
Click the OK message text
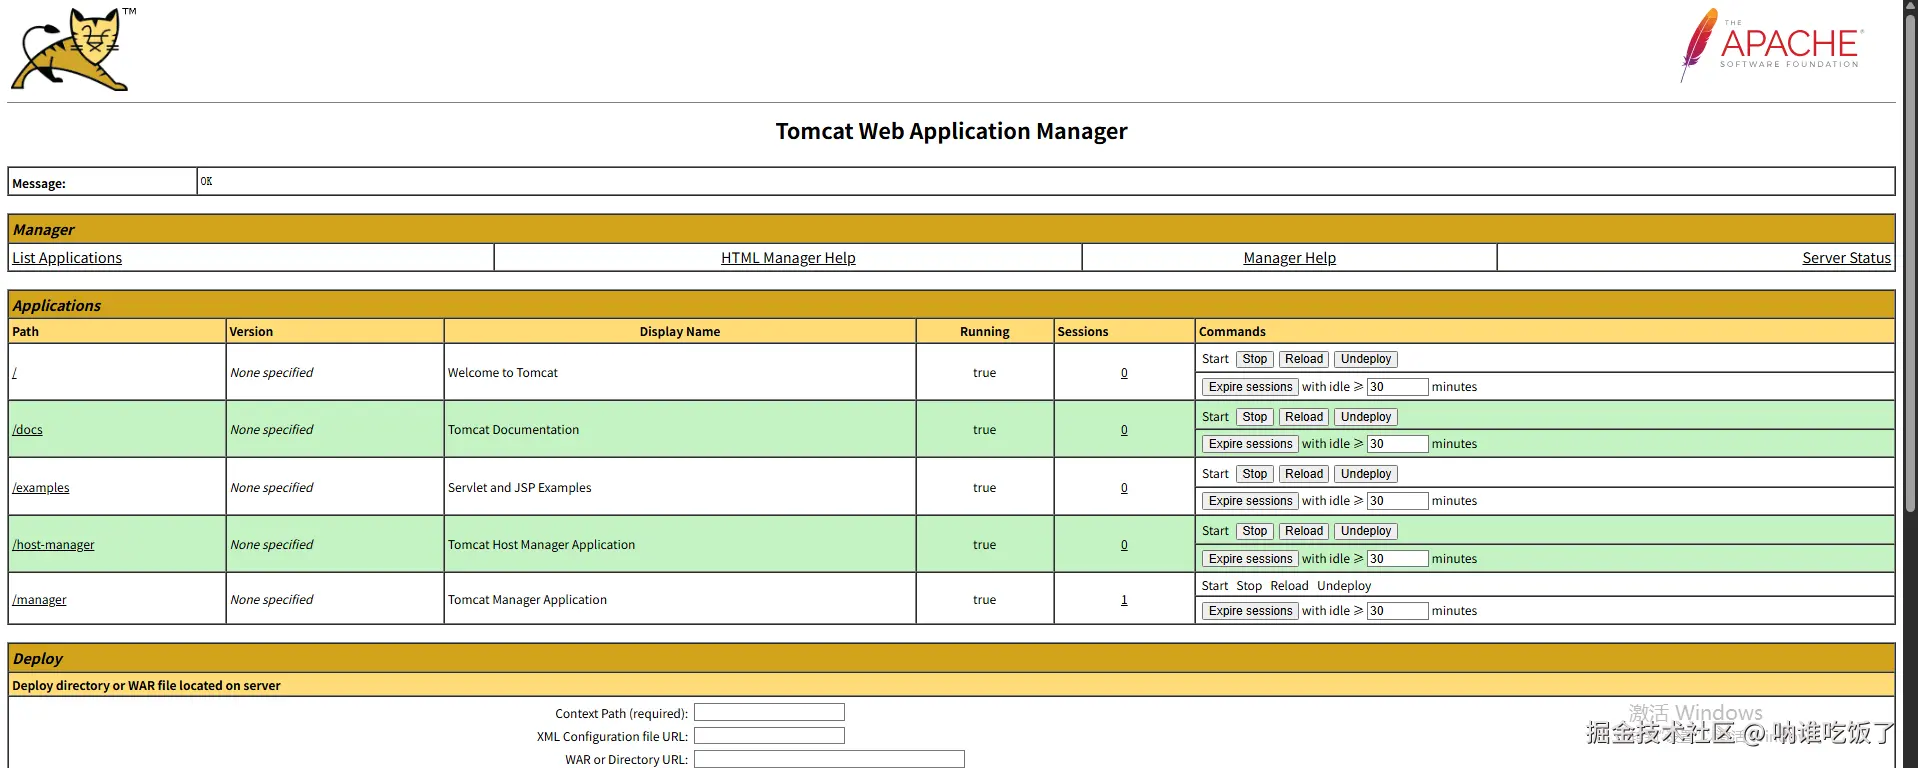tap(206, 181)
